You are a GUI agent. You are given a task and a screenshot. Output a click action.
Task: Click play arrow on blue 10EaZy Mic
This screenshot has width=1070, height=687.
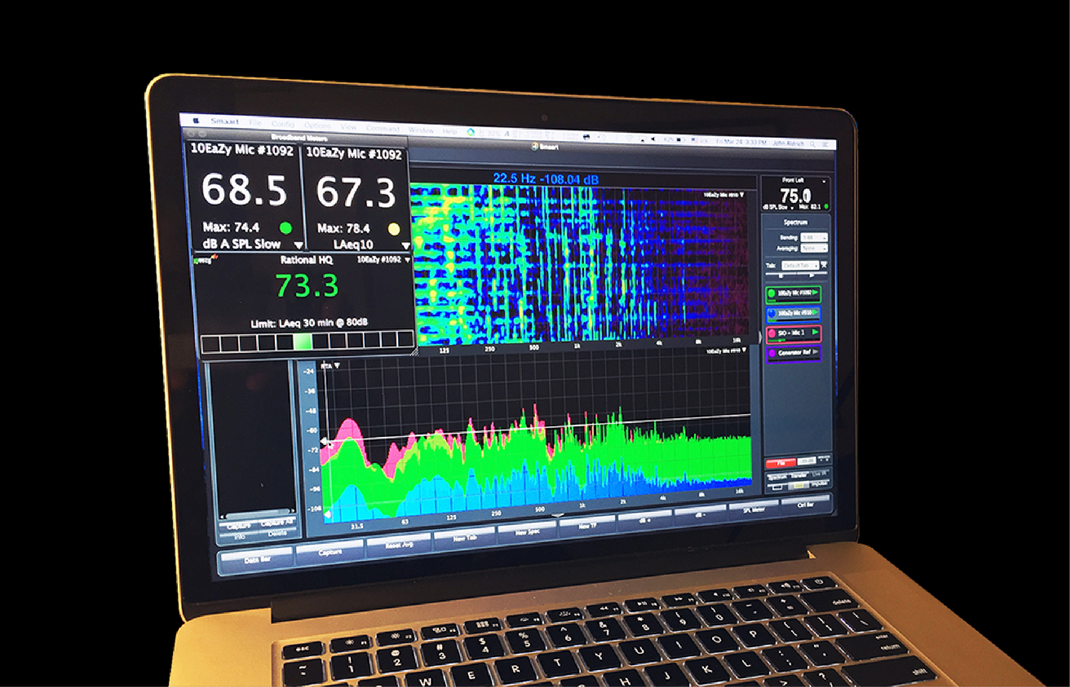coord(814,313)
